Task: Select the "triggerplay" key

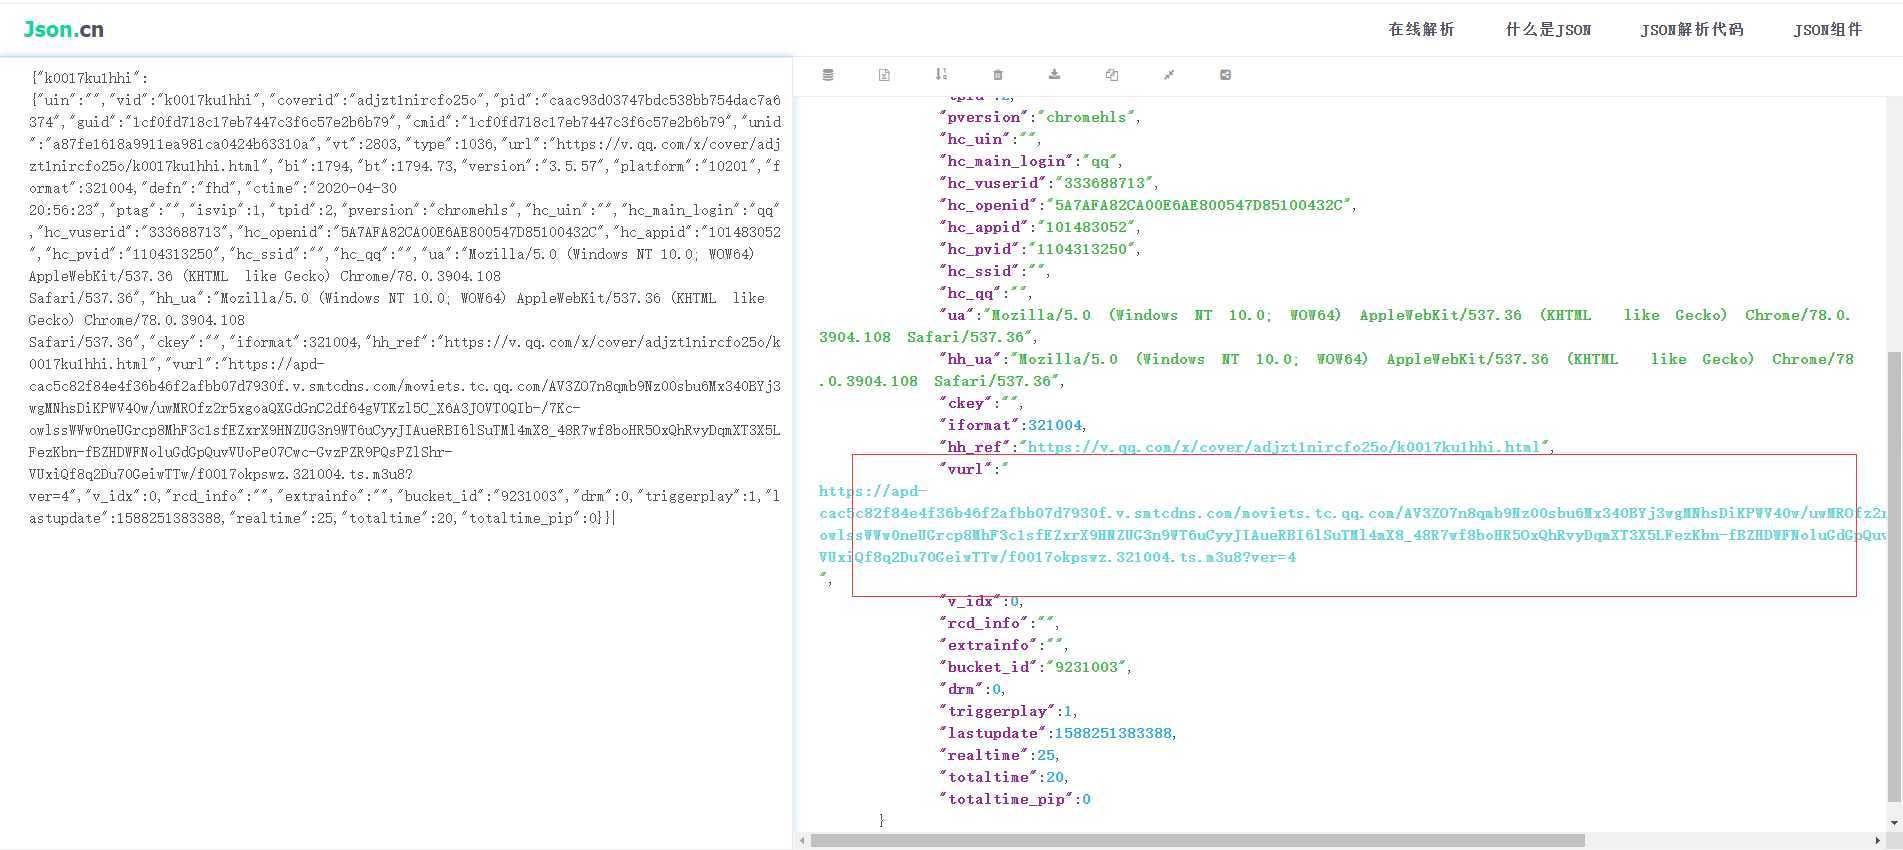Action: click(x=997, y=711)
